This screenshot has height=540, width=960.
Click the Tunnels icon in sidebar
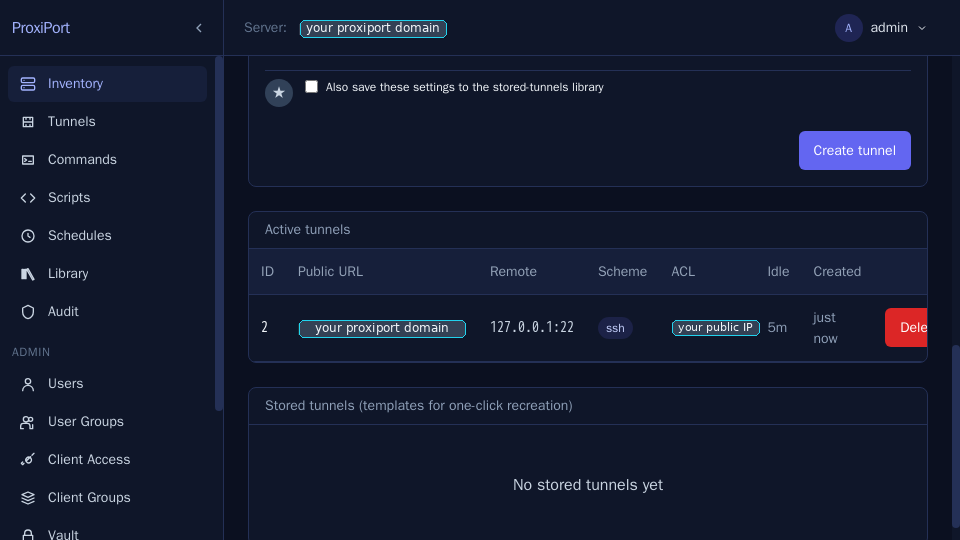pos(28,122)
